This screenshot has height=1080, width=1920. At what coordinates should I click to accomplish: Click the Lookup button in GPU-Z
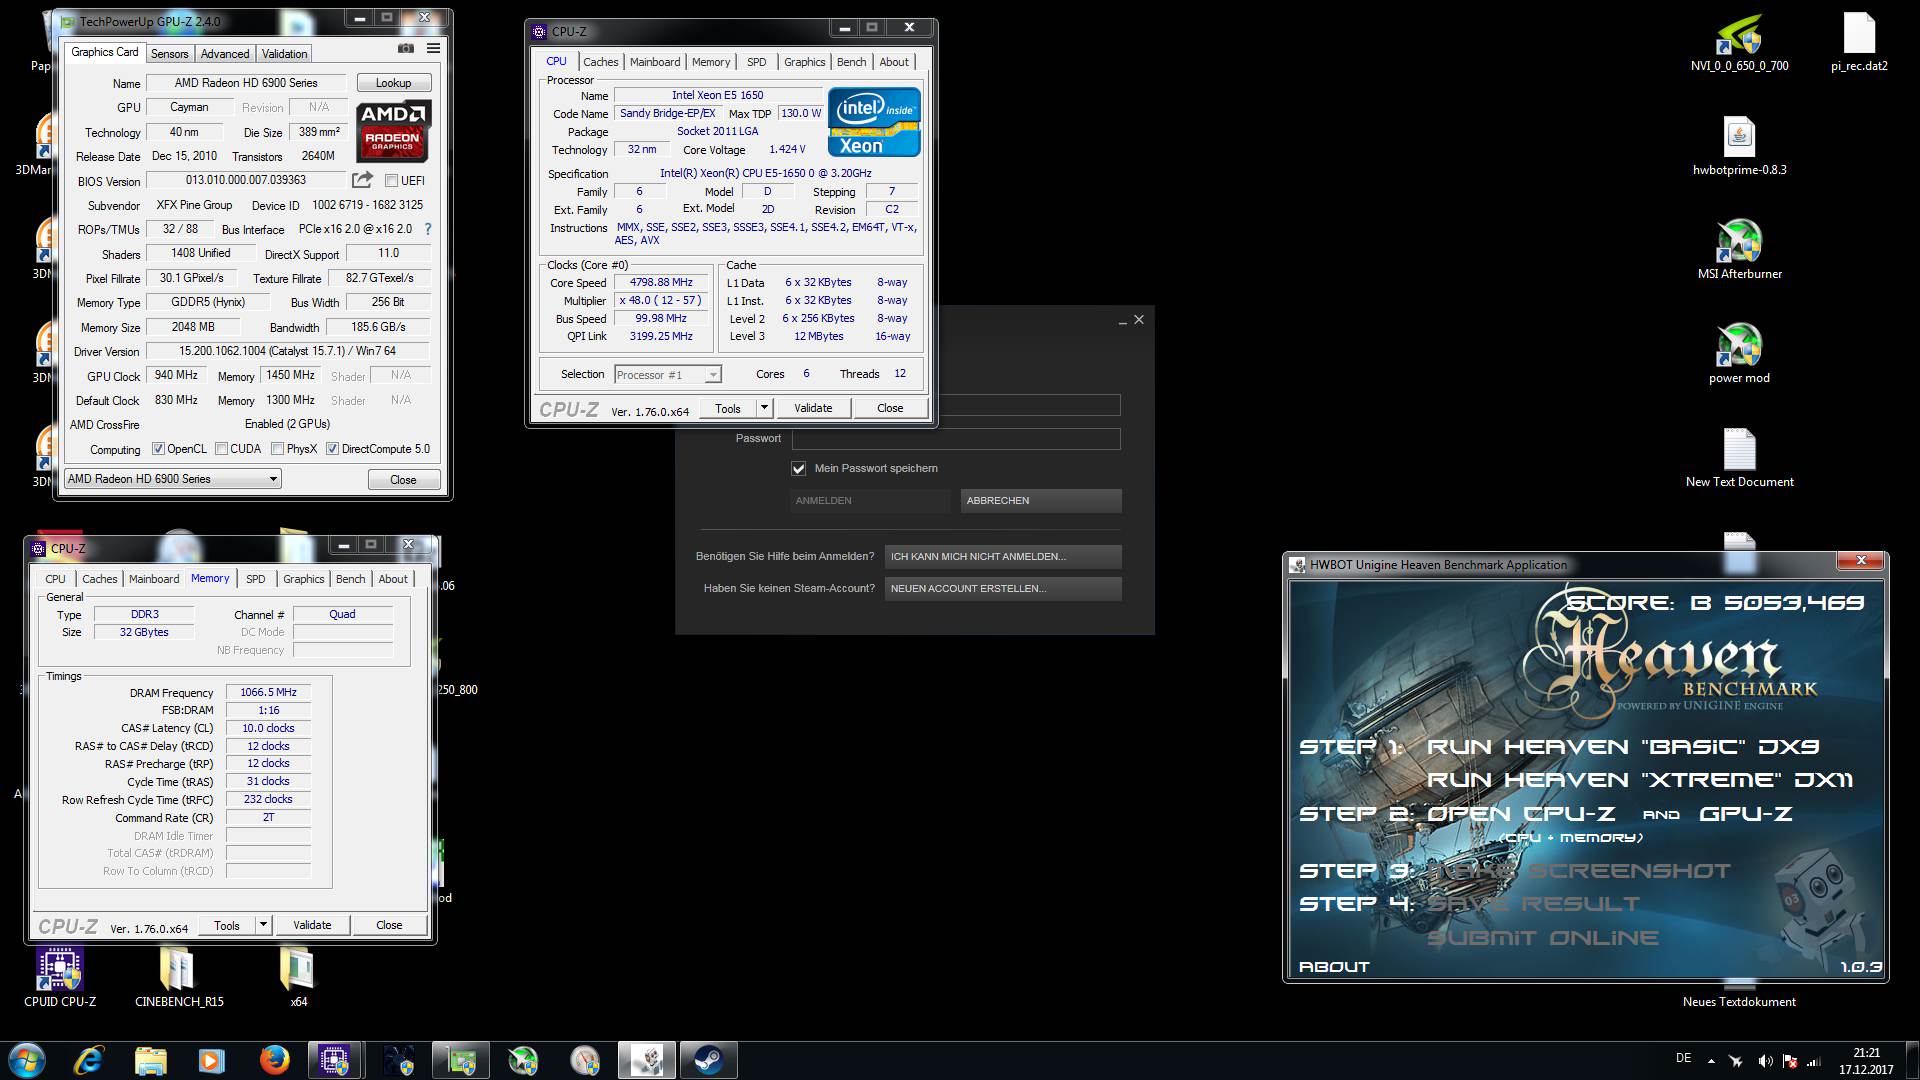(393, 83)
